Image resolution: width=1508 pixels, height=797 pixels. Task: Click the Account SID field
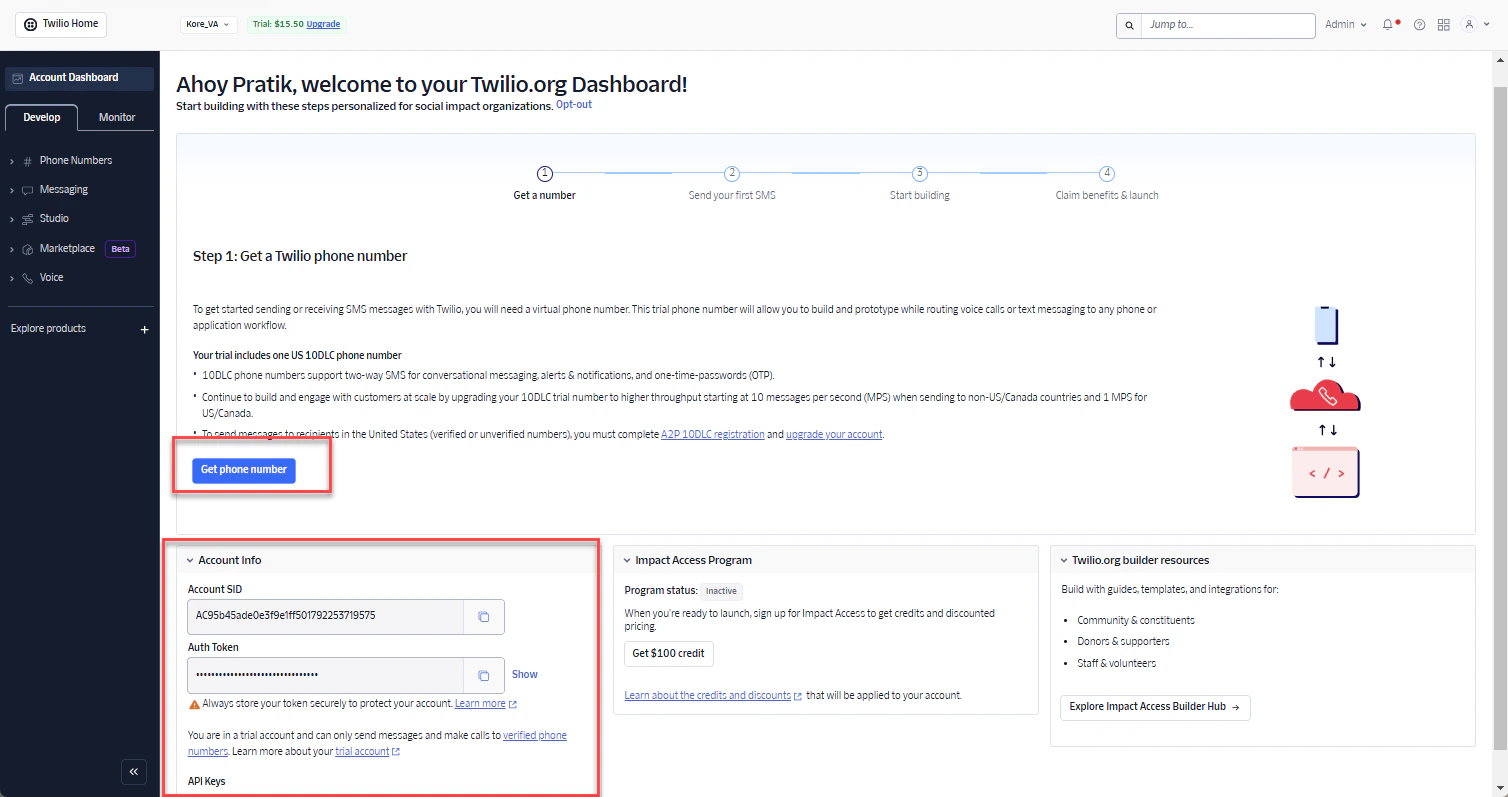[325, 616]
